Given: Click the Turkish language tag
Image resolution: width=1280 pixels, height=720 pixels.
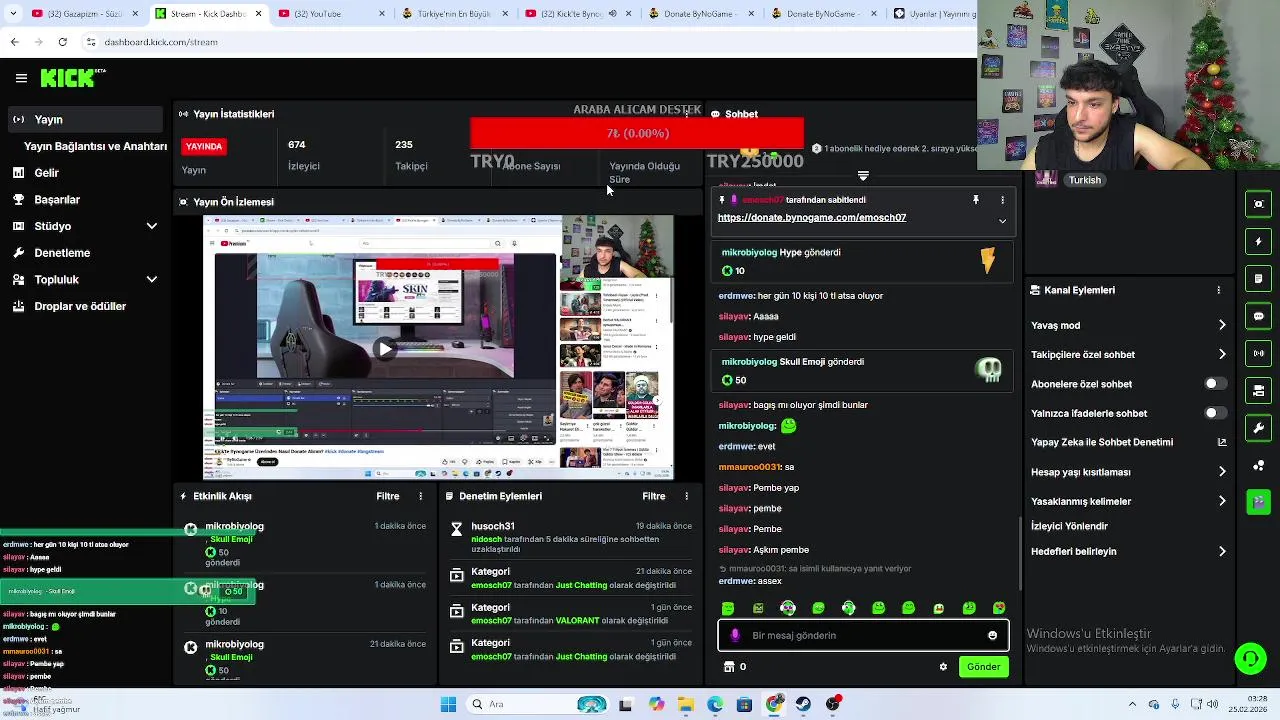Looking at the screenshot, I should tap(1085, 180).
